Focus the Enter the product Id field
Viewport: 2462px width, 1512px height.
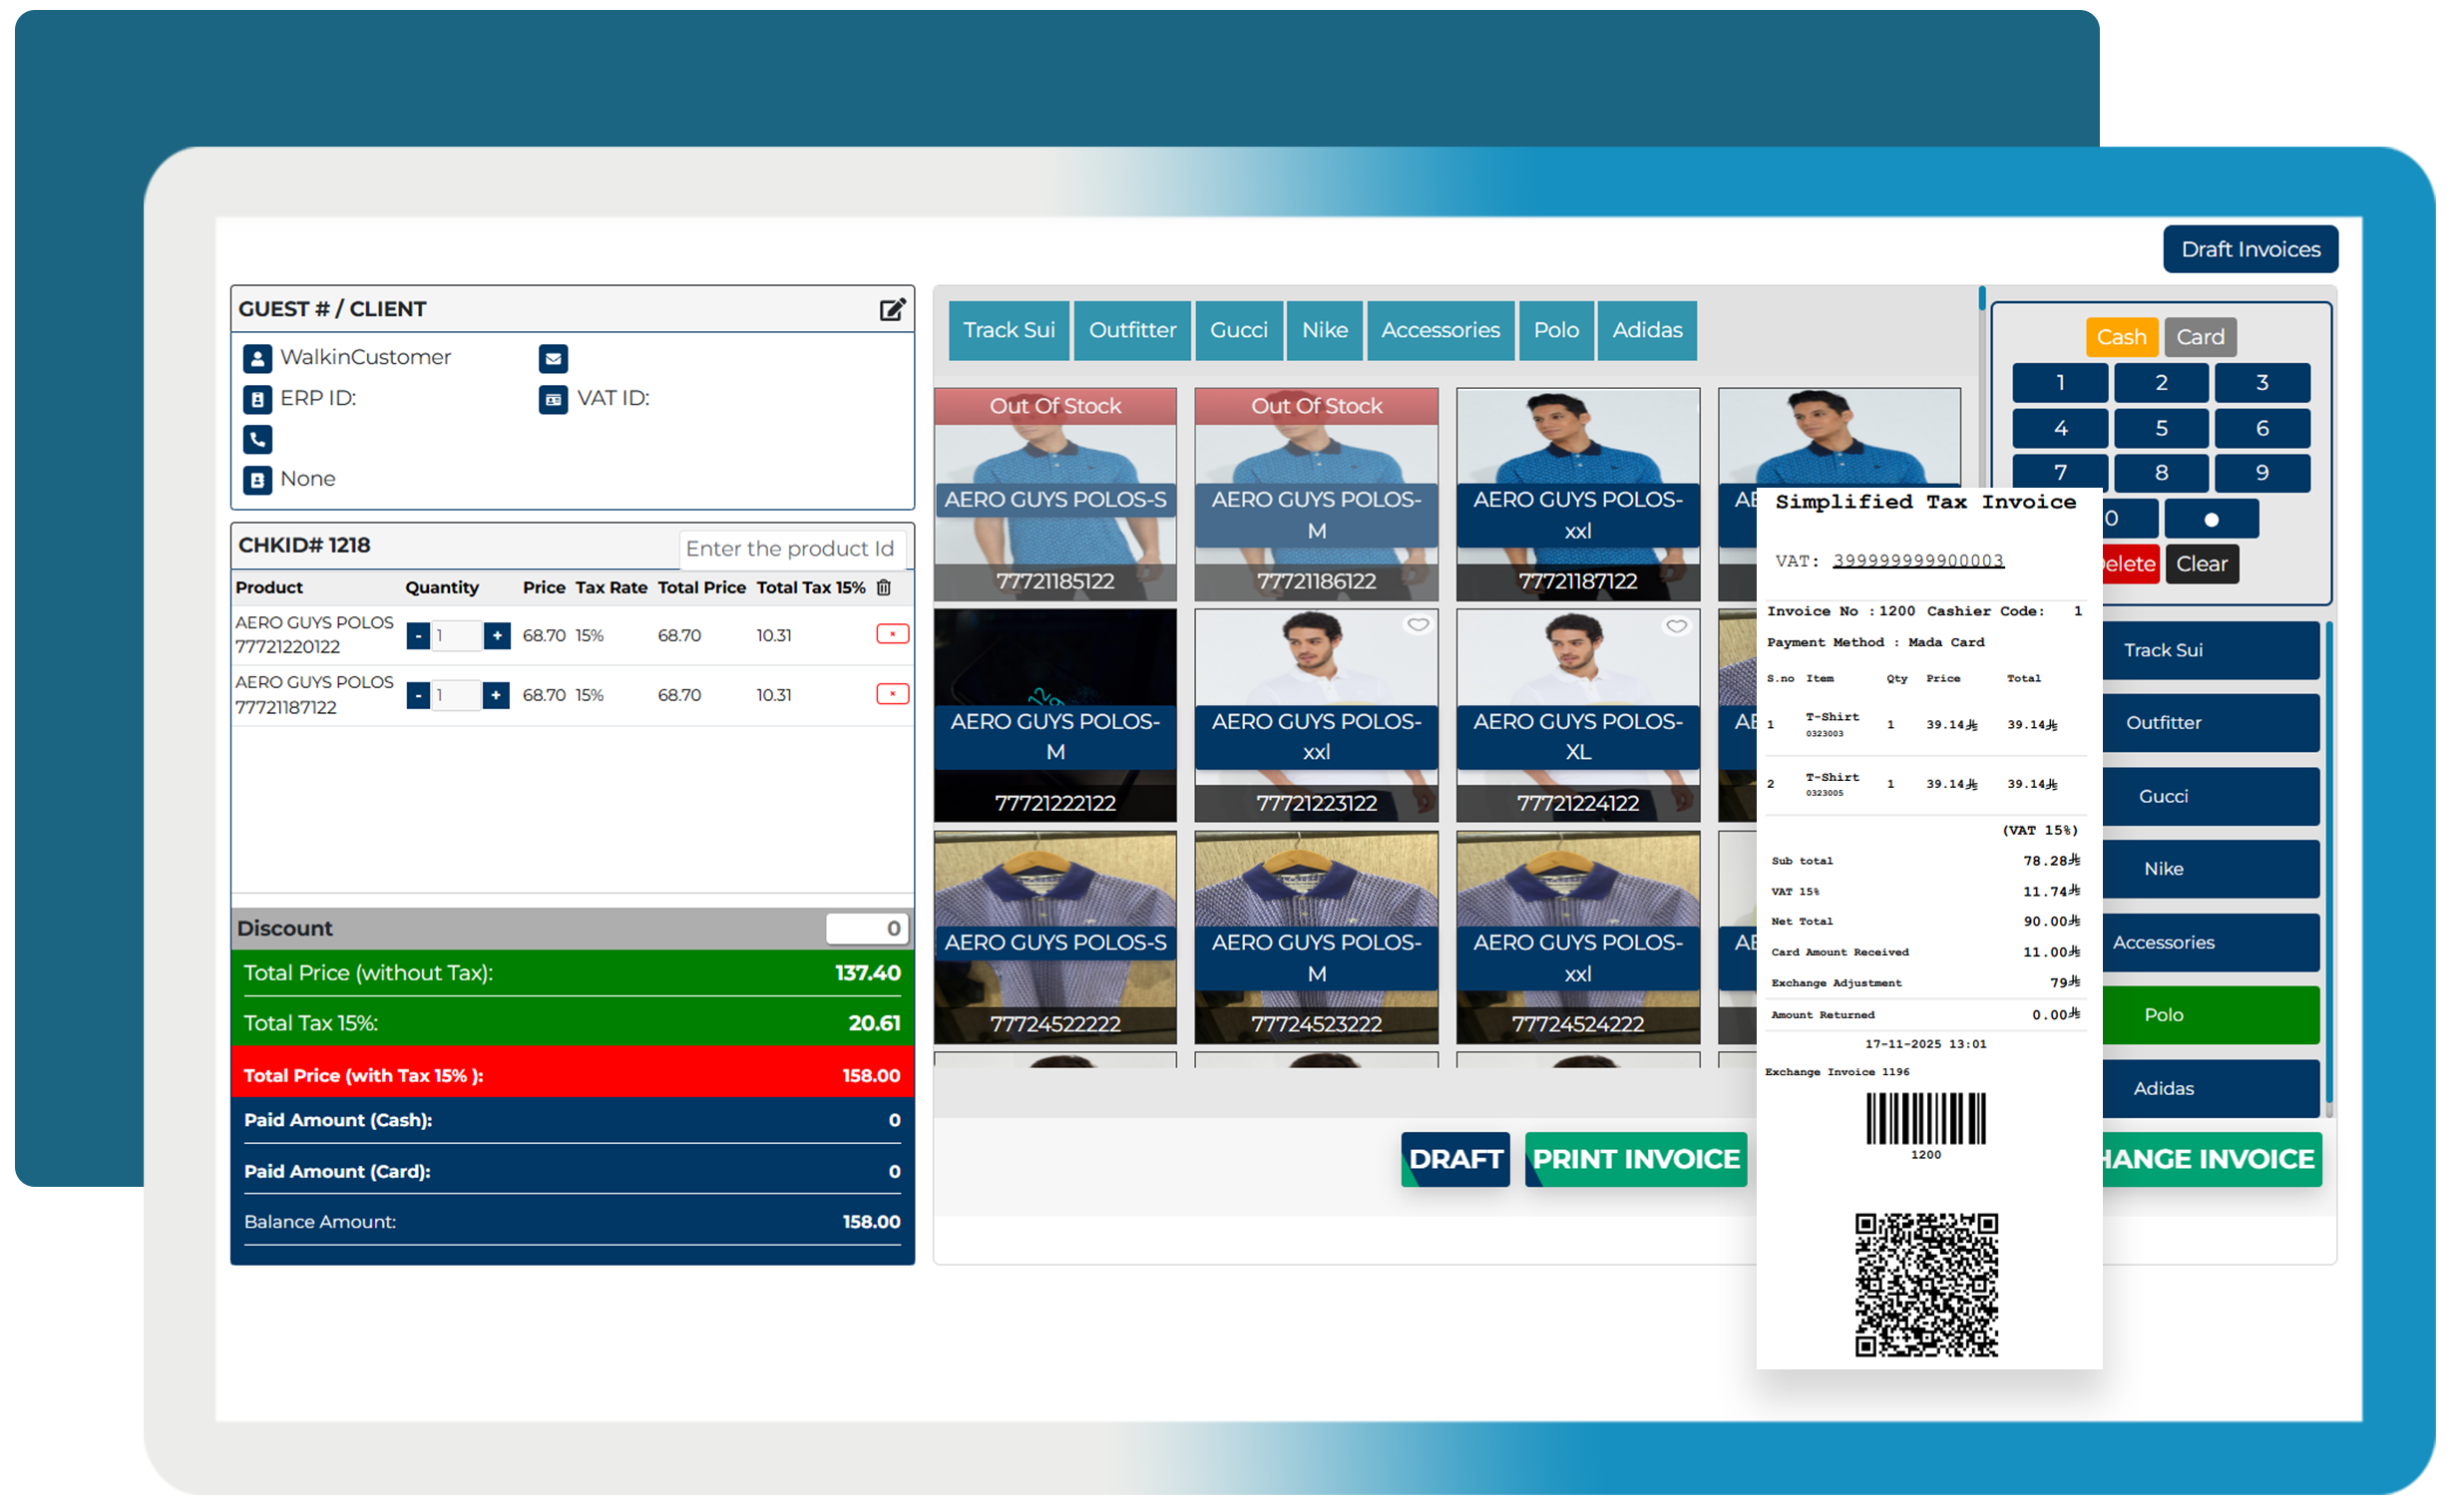click(x=790, y=549)
